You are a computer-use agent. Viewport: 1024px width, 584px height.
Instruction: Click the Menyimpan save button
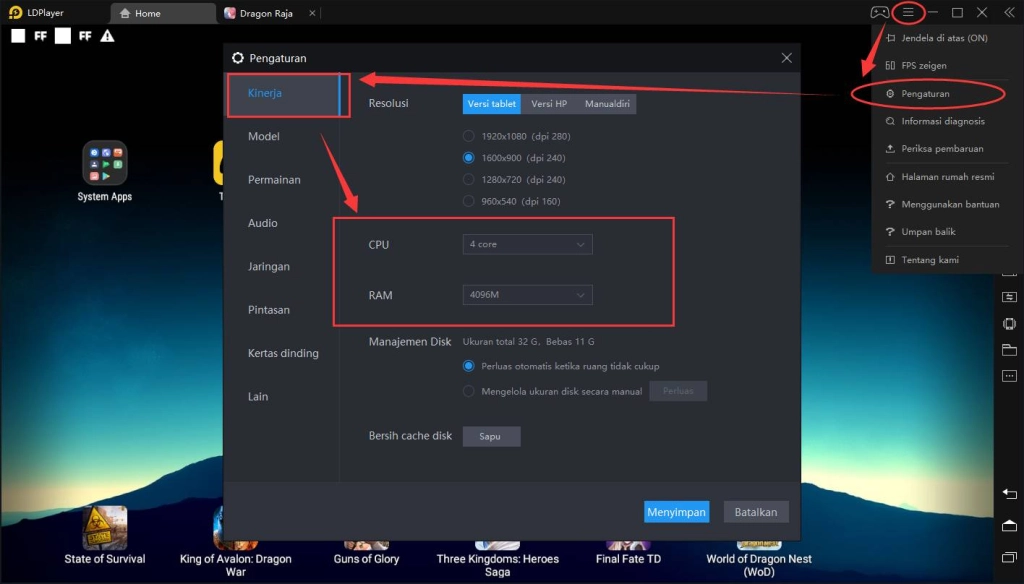677,512
